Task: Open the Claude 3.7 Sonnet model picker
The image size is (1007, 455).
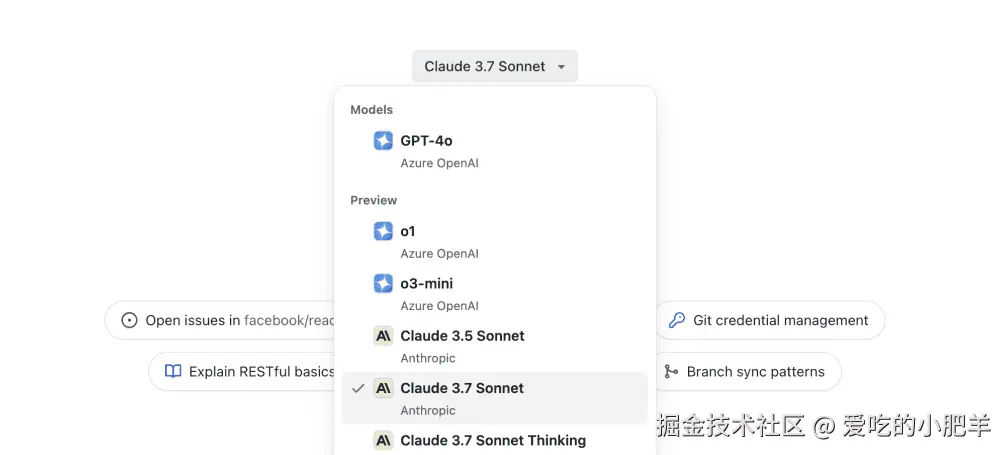Action: pos(495,66)
